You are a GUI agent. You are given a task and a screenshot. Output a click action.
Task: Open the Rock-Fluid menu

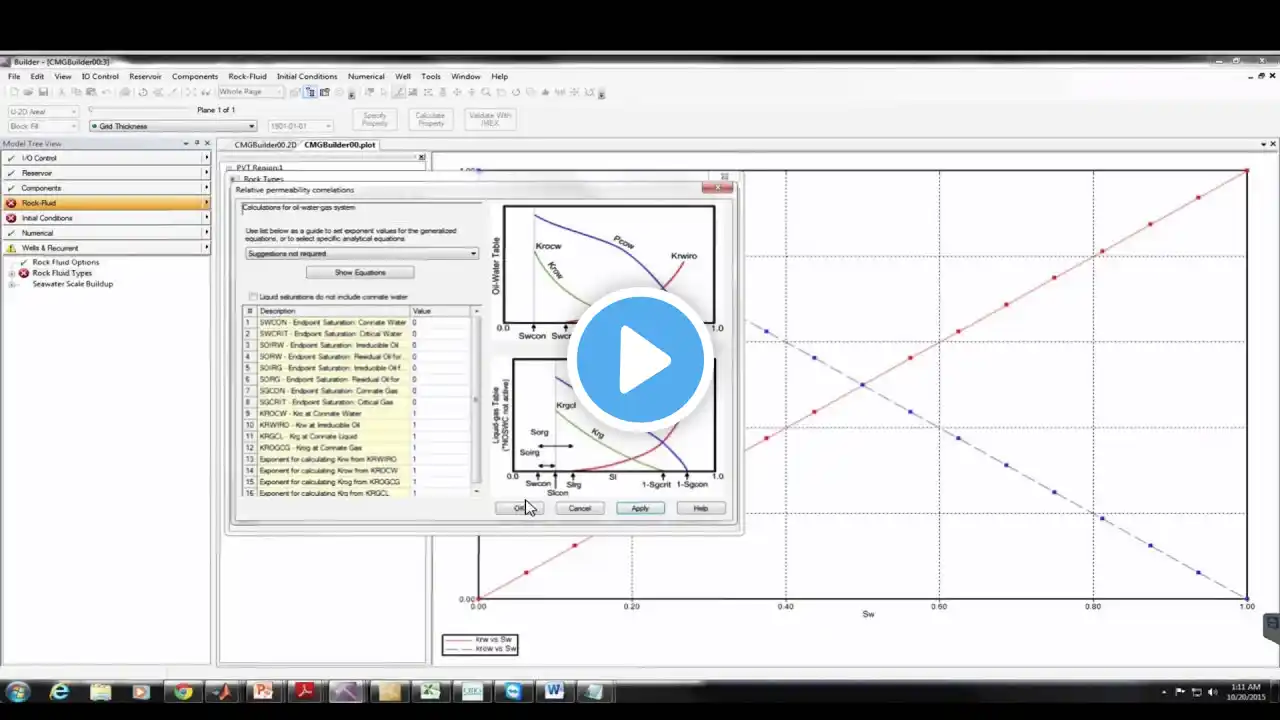(247, 76)
